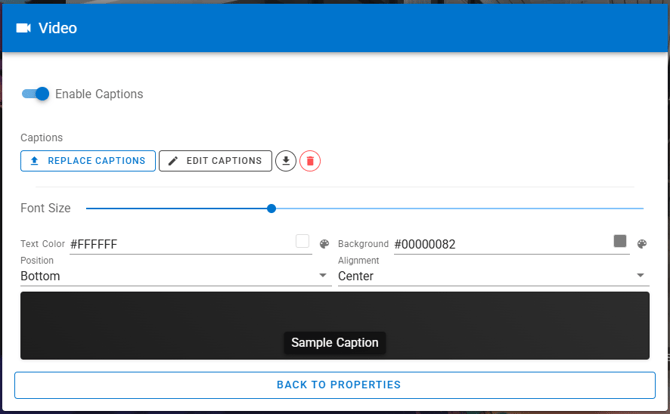This screenshot has width=670, height=414.
Task: Click the Video header title
Action: coord(58,28)
